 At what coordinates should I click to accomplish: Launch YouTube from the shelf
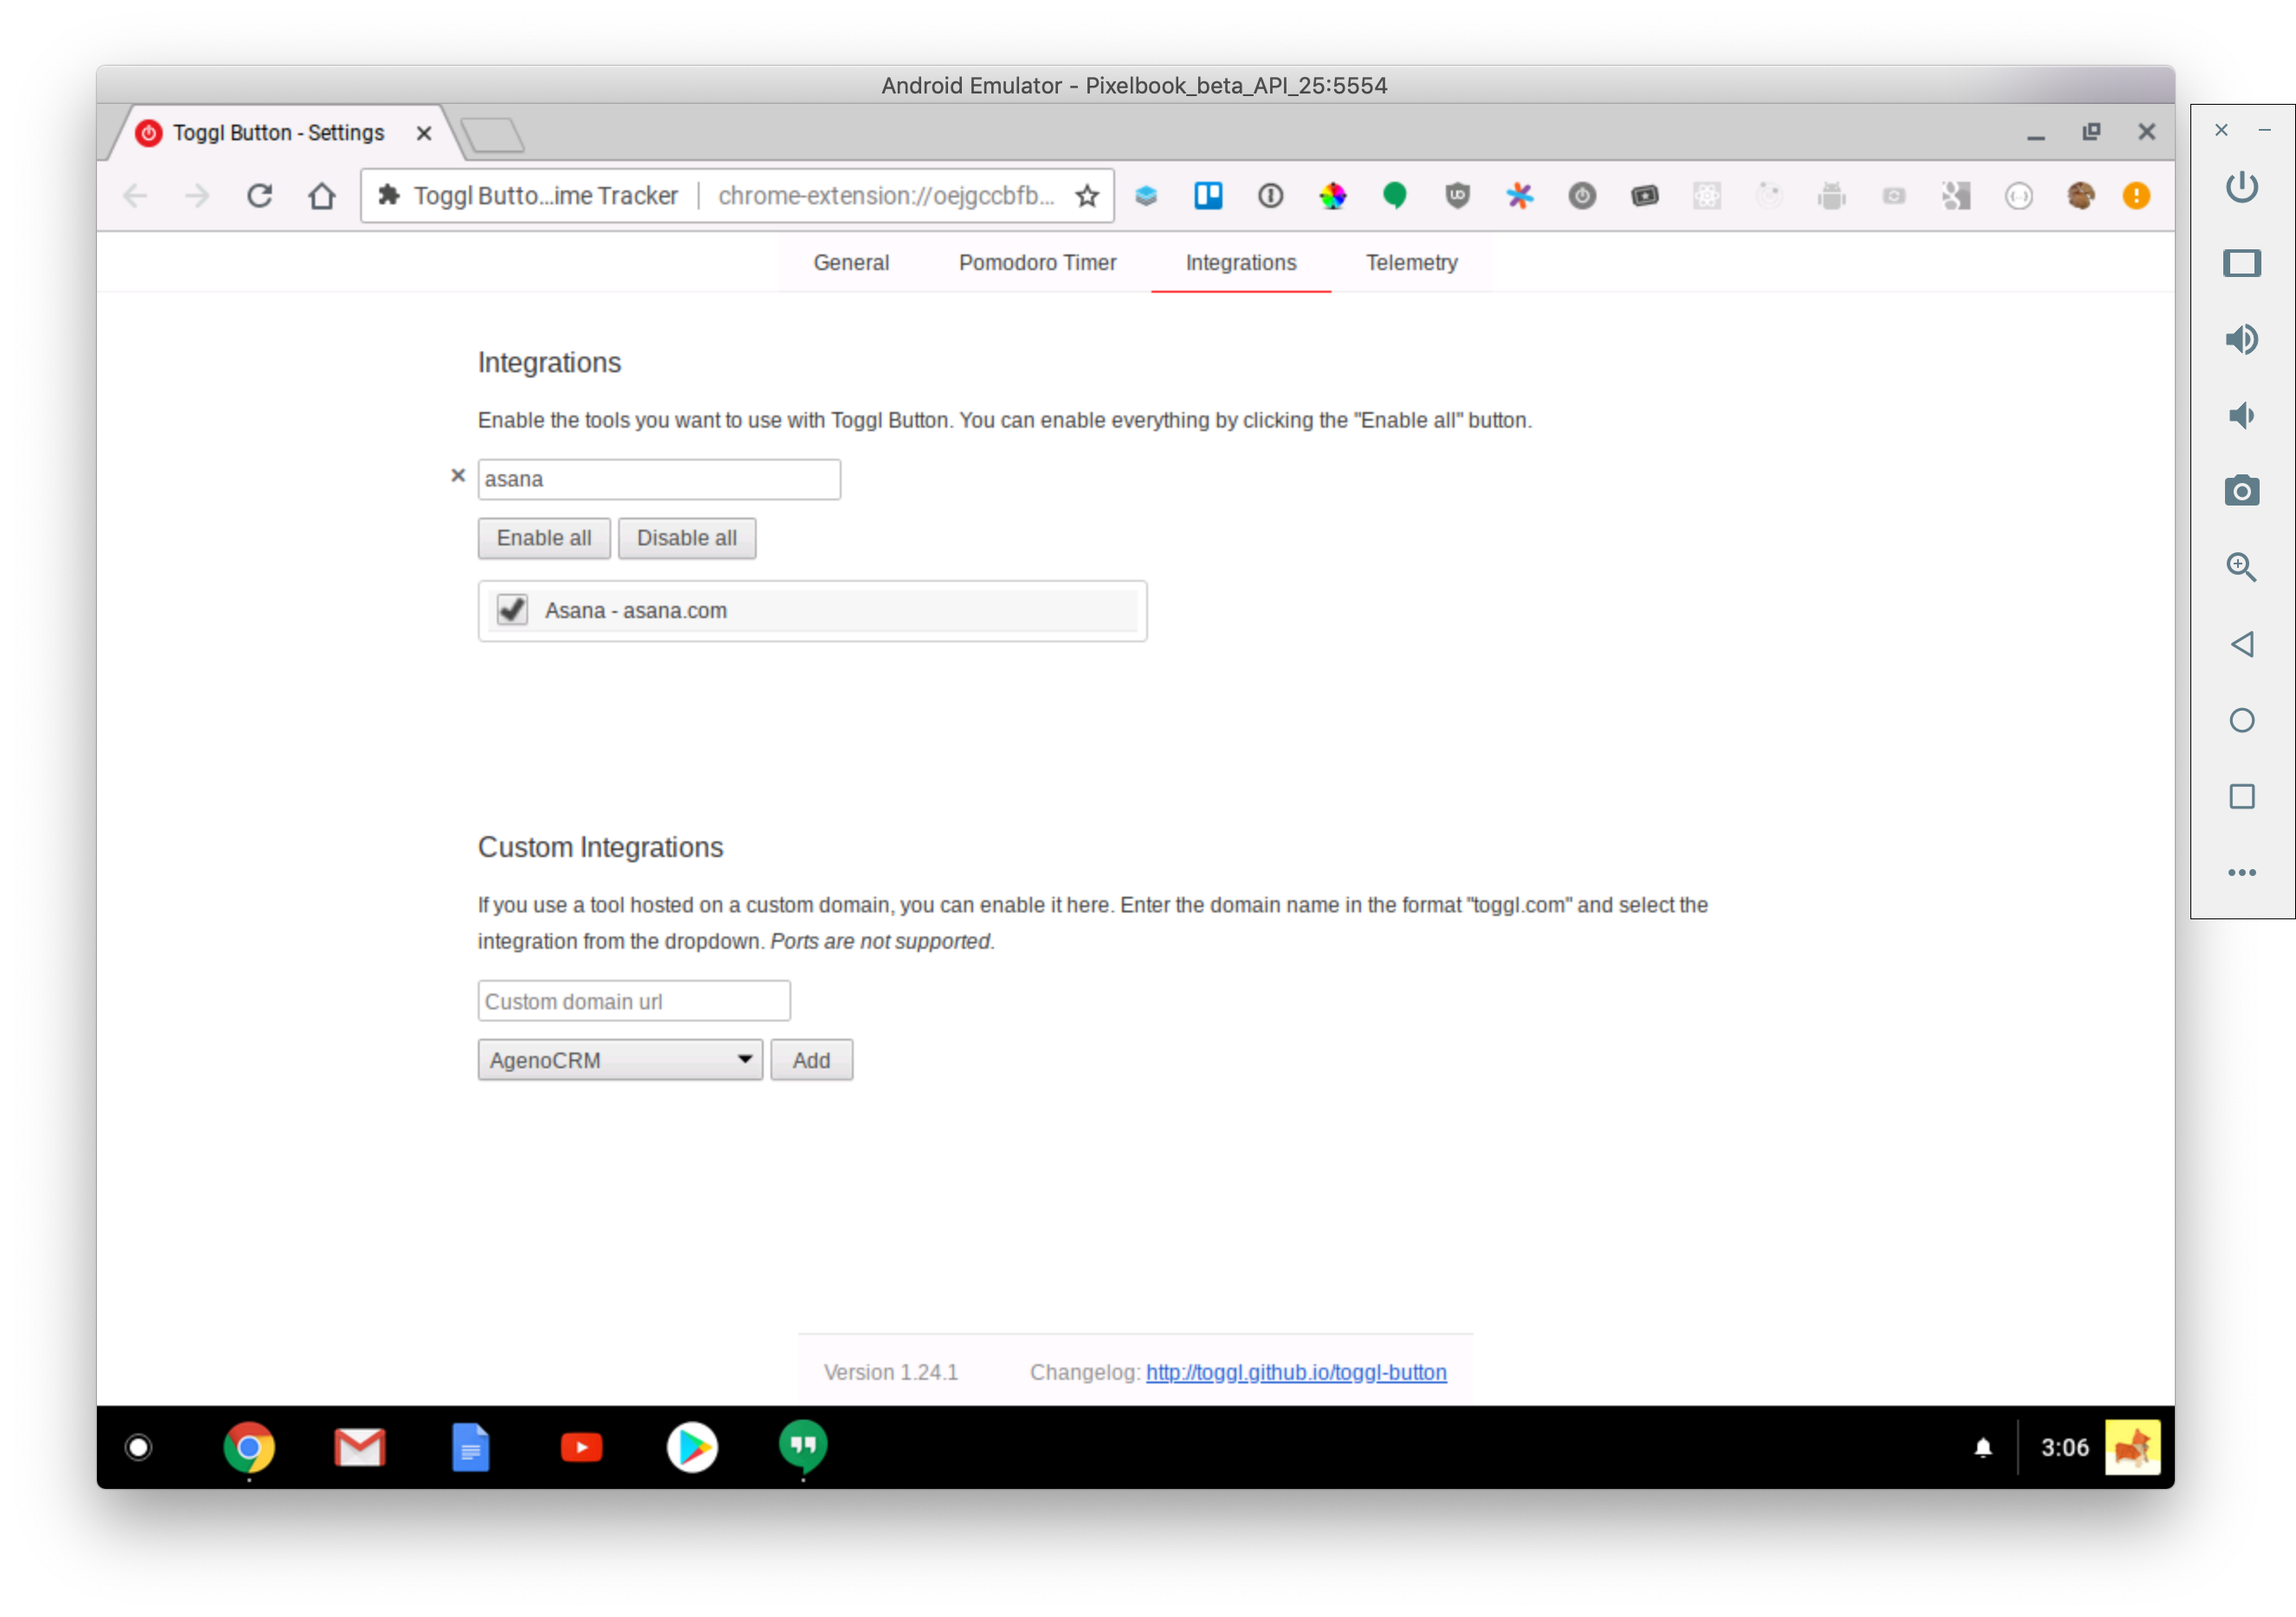pos(582,1447)
